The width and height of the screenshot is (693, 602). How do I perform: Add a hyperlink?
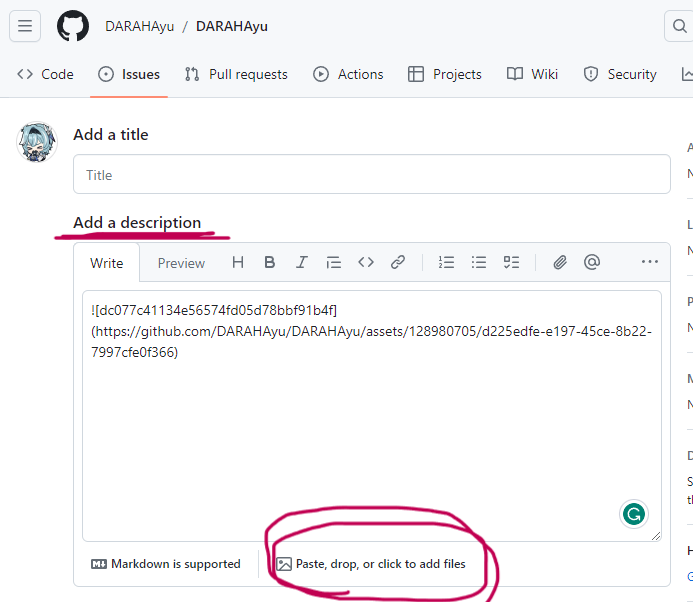pos(398,263)
